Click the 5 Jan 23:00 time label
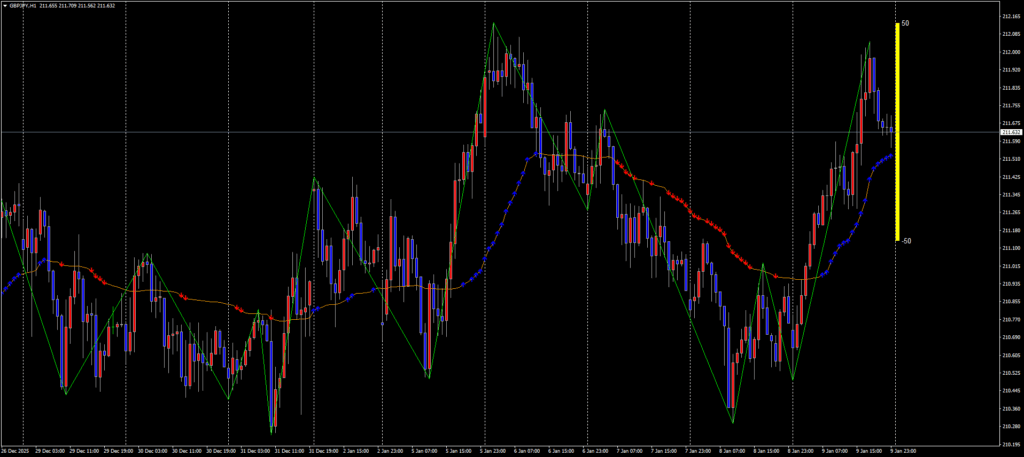 tap(496, 450)
